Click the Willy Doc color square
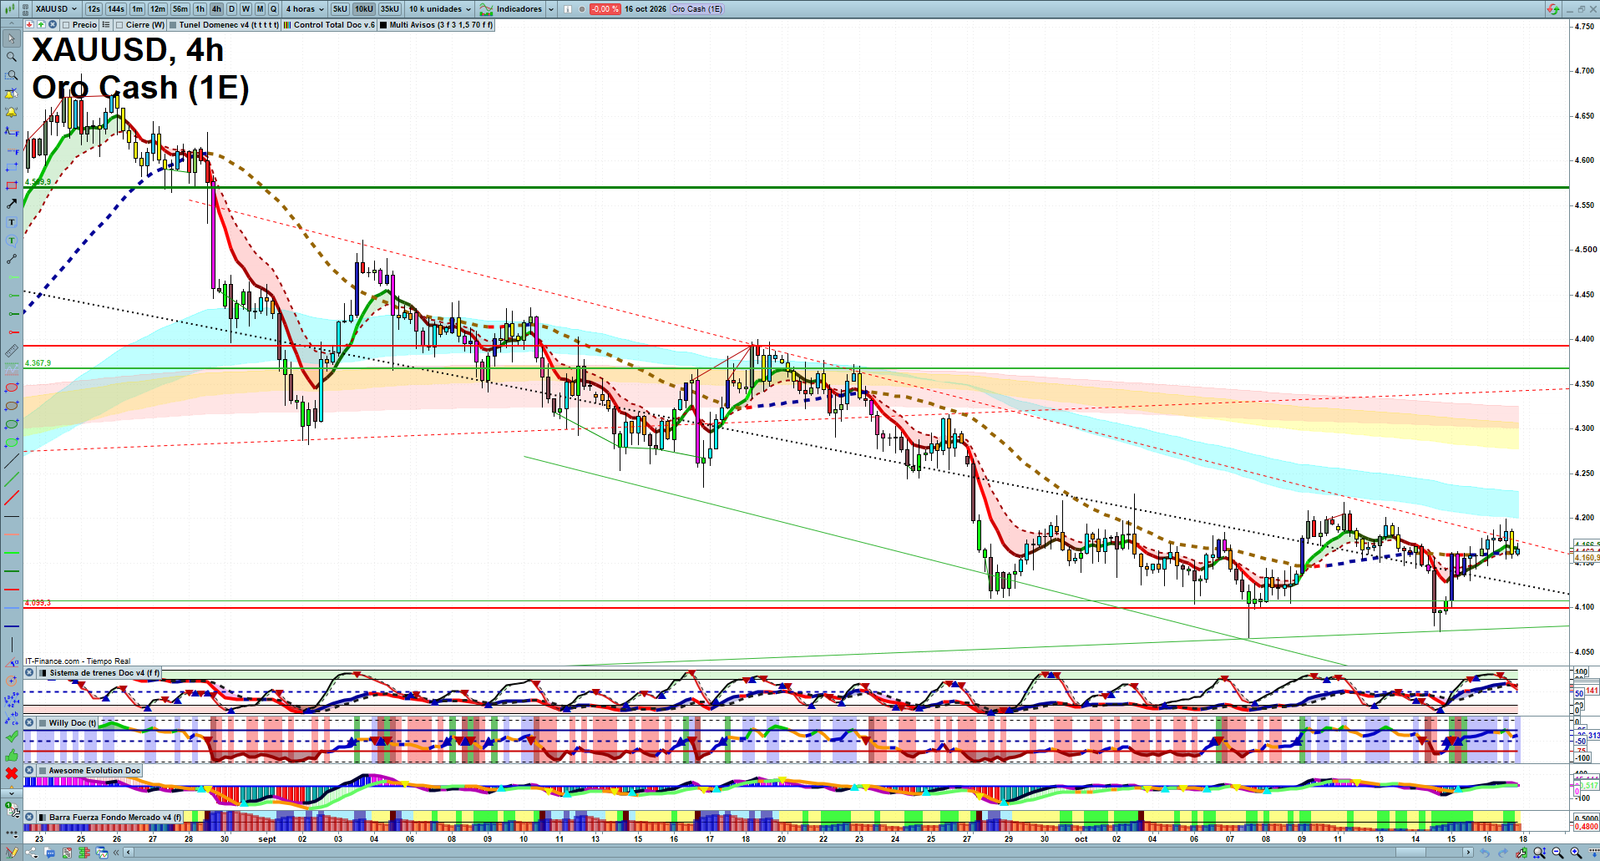Screen dimensions: 1600x861 tap(43, 722)
